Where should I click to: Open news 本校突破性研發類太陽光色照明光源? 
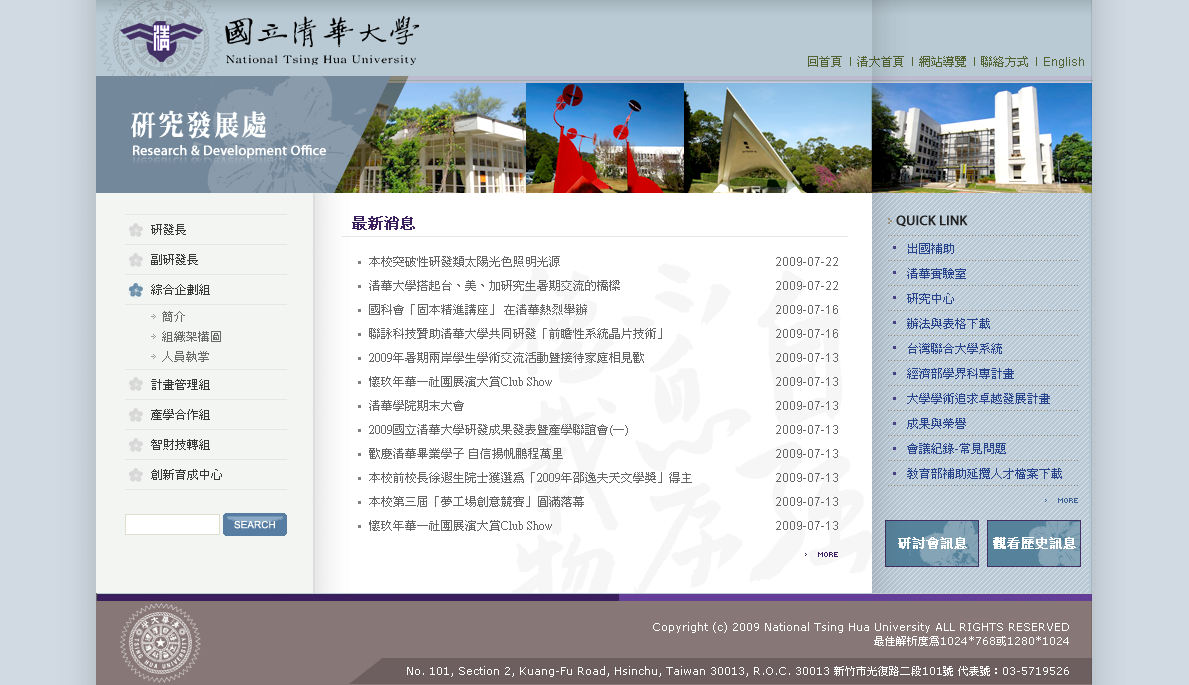pos(464,262)
